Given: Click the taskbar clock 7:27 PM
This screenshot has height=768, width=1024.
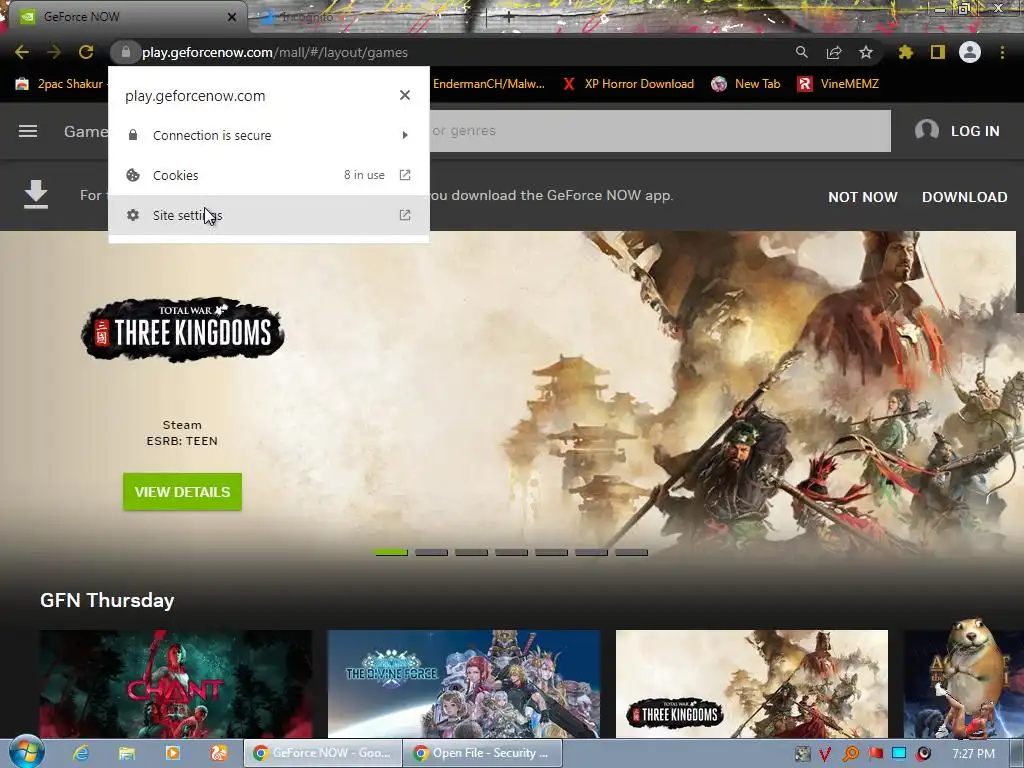Looking at the screenshot, I should point(973,754).
